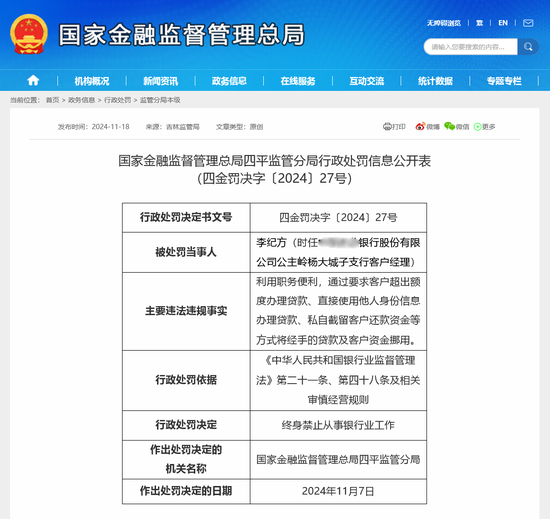The image size is (550, 519).
Task: Open the 政务信息 menu
Action: [229, 81]
